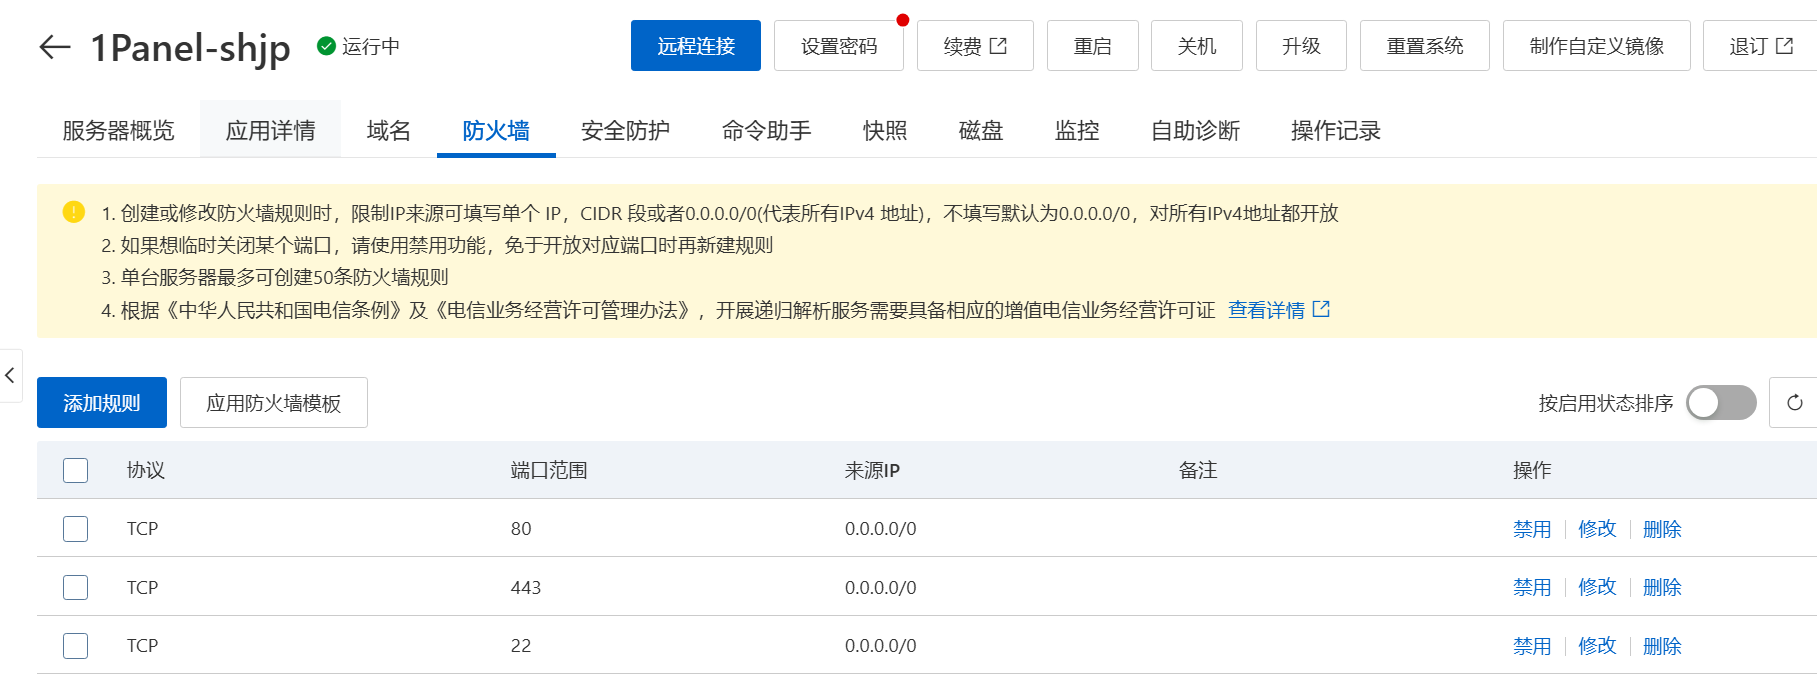Click the 续费 button with external link icon
Image resolution: width=1817 pixels, height=675 pixels.
tap(974, 46)
